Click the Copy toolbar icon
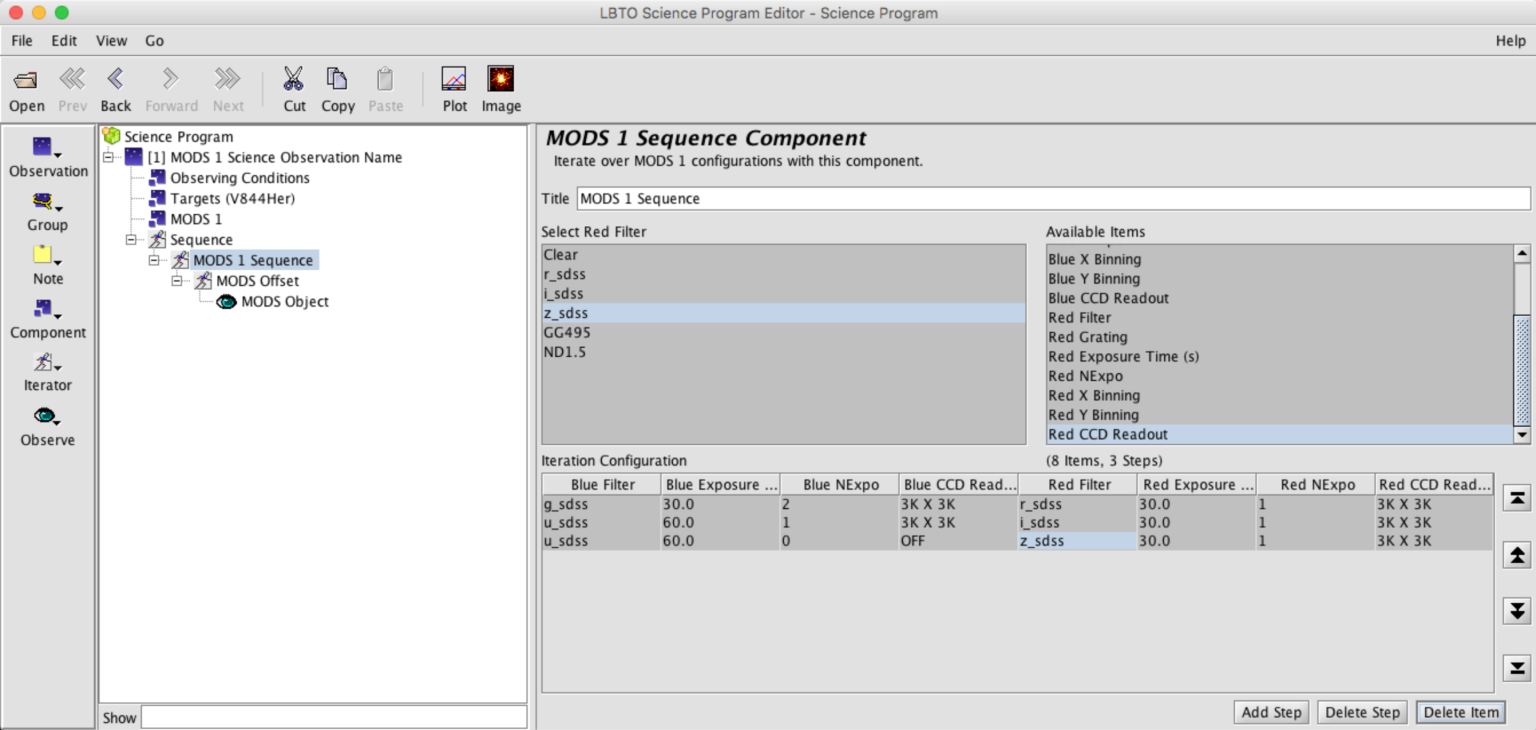Image resolution: width=1536 pixels, height=730 pixels. pos(337,79)
